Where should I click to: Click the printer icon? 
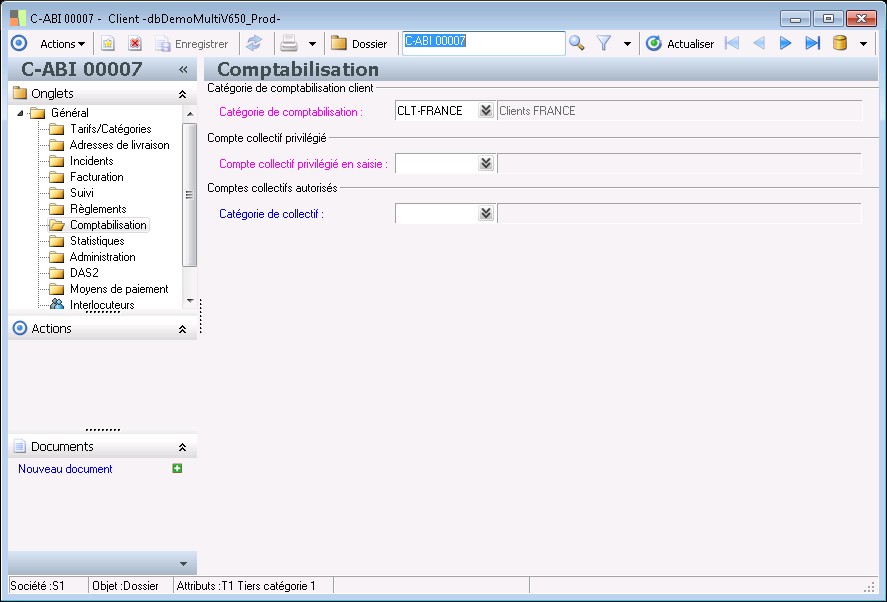click(x=289, y=44)
